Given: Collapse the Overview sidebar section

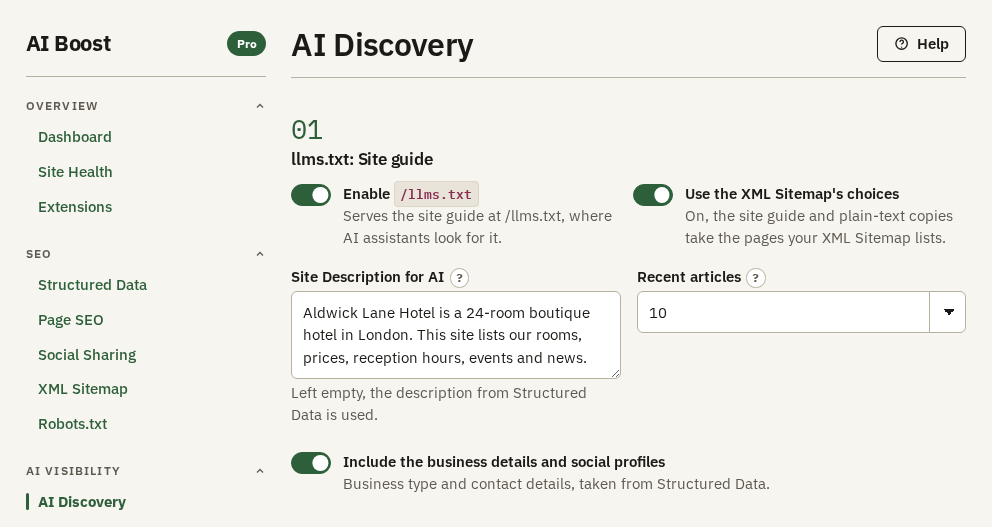Looking at the screenshot, I should [x=259, y=106].
